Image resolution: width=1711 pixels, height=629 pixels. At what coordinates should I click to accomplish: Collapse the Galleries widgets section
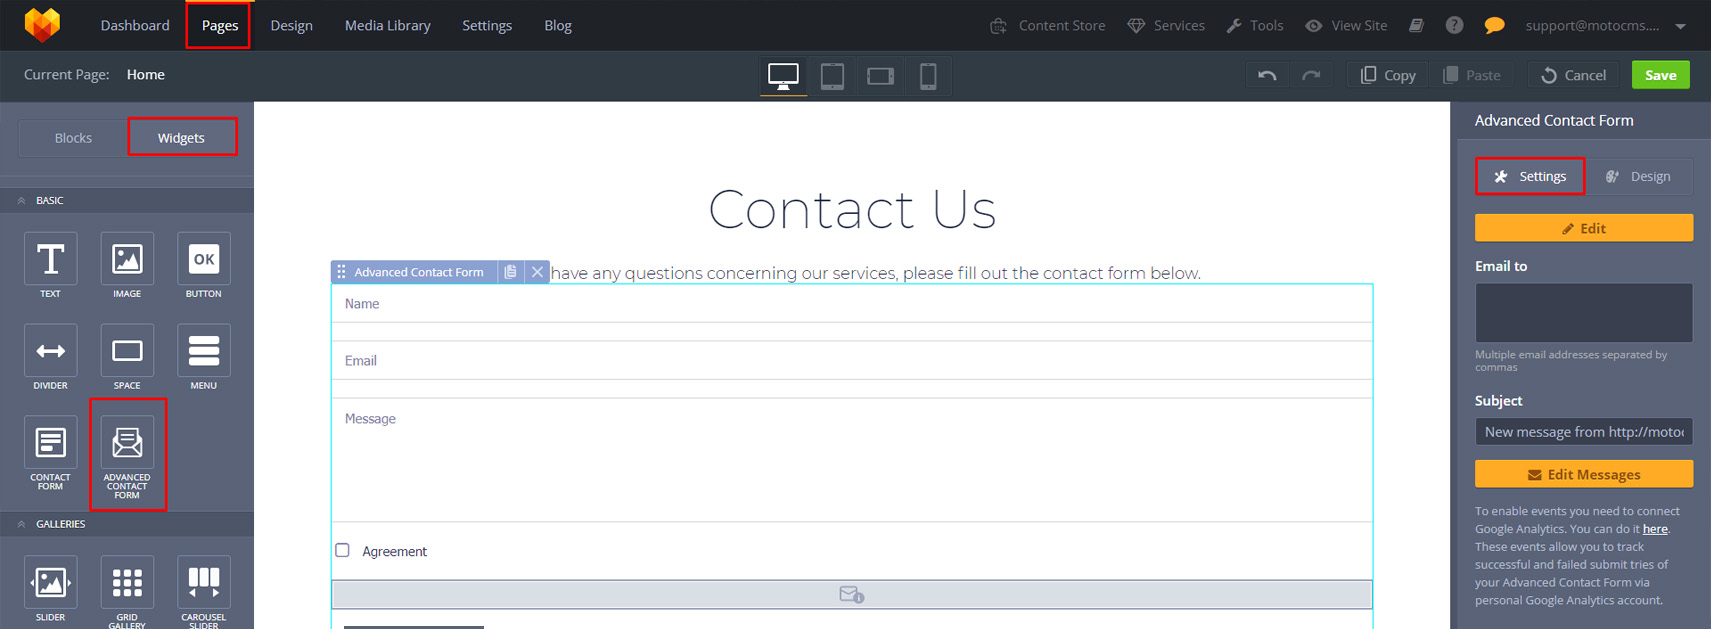click(x=22, y=524)
